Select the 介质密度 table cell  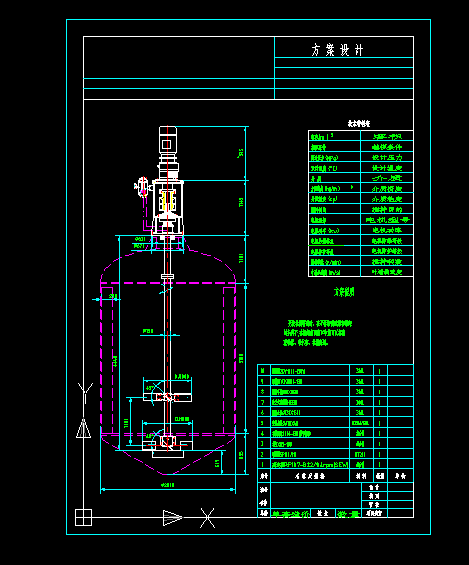[387, 188]
